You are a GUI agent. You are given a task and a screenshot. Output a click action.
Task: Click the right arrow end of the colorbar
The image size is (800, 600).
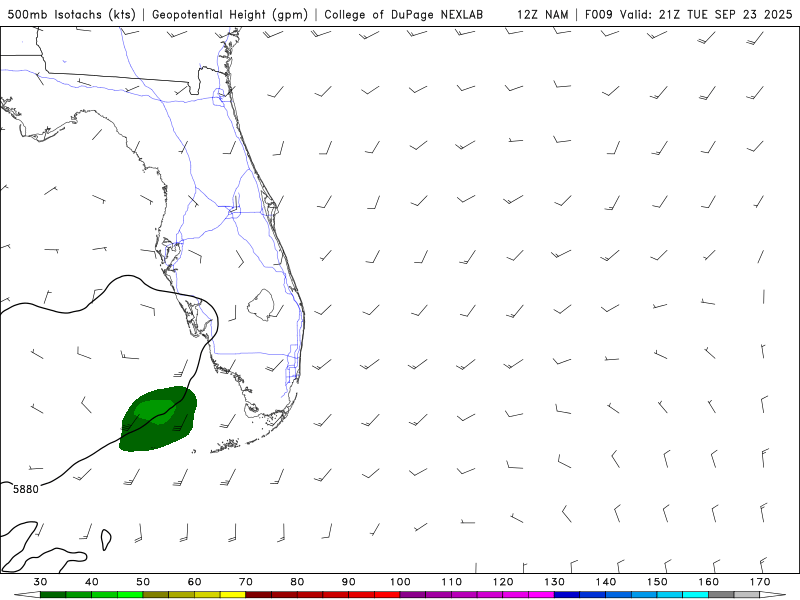(x=772, y=595)
